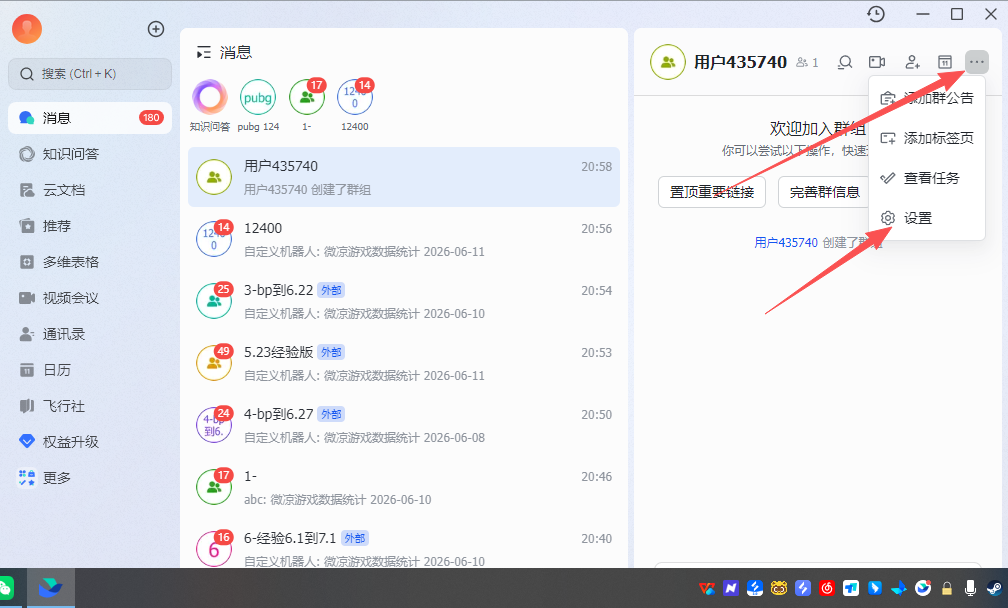The height and width of the screenshot is (608, 1008).
Task: Focus the 搜索 (Ctrl + K) search box
Action: pos(90,74)
